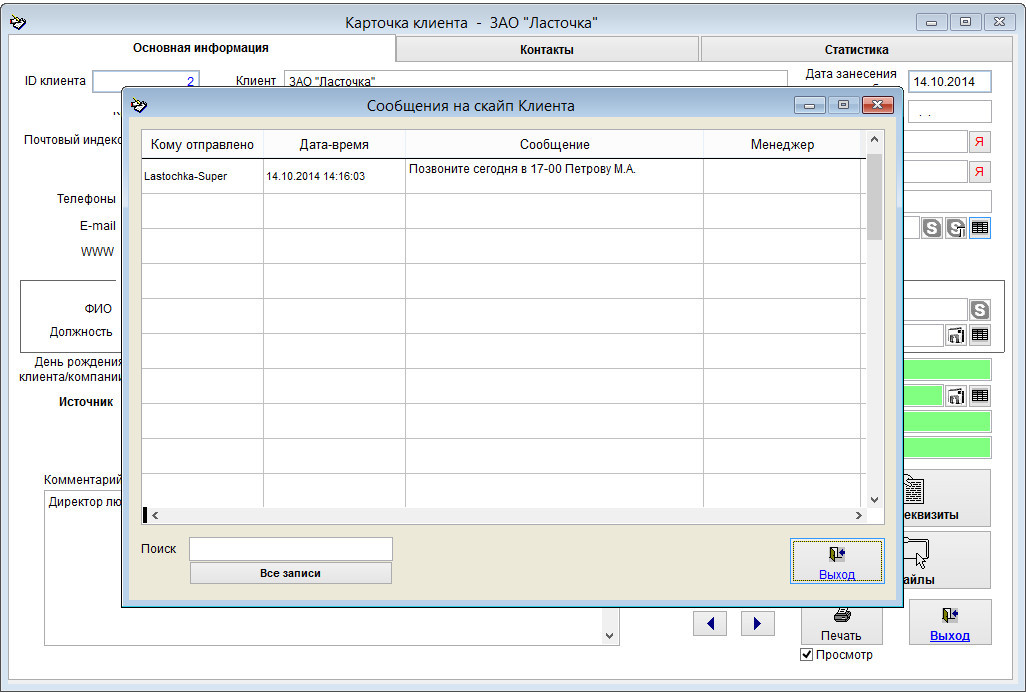Click the Сообщение column header
The image size is (1026, 693).
point(555,145)
